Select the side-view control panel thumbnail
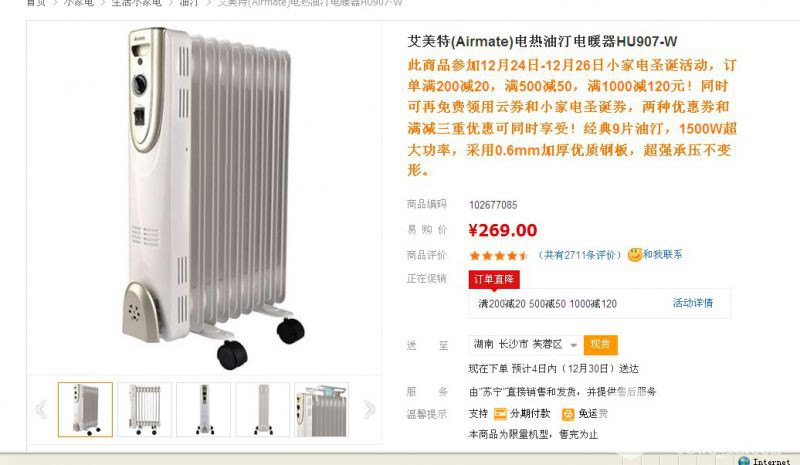The width and height of the screenshot is (800, 465). pos(204,409)
